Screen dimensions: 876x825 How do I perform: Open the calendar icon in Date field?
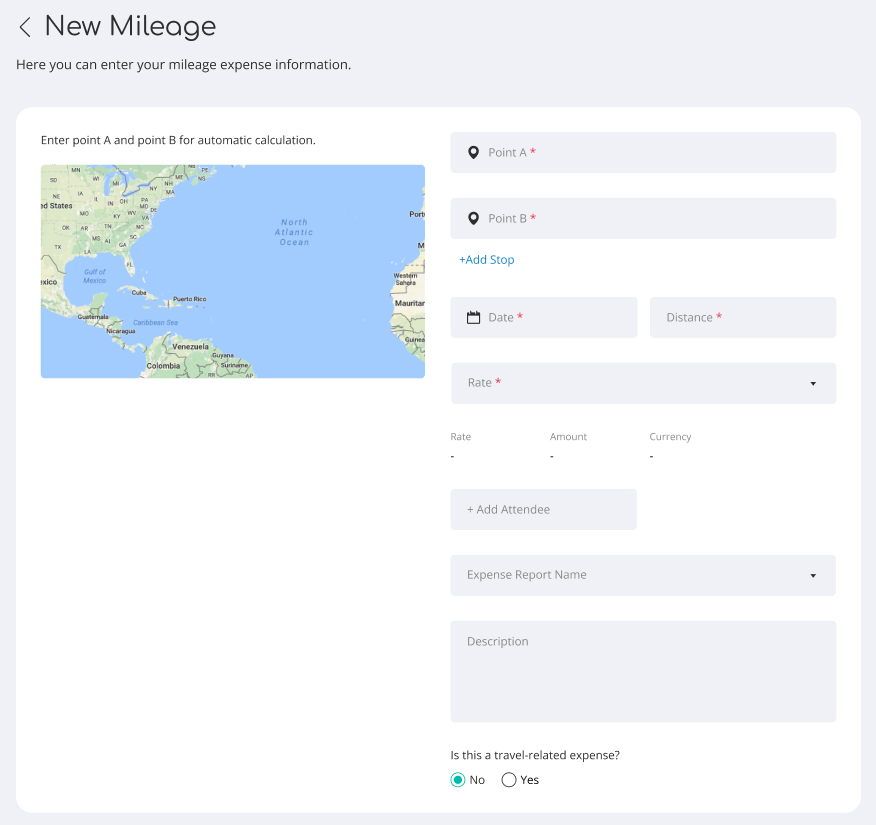point(473,317)
